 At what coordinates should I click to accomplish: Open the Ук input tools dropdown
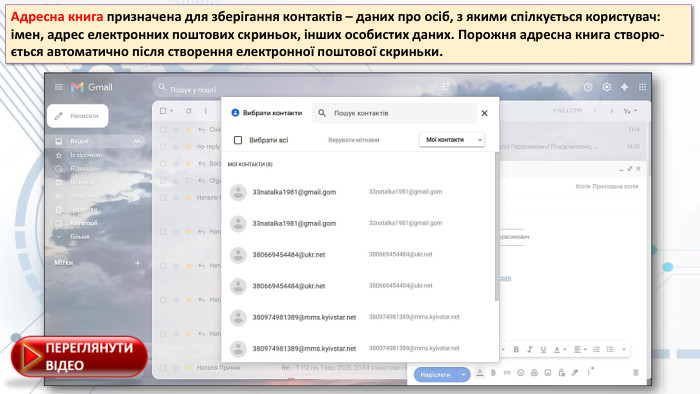(630, 111)
